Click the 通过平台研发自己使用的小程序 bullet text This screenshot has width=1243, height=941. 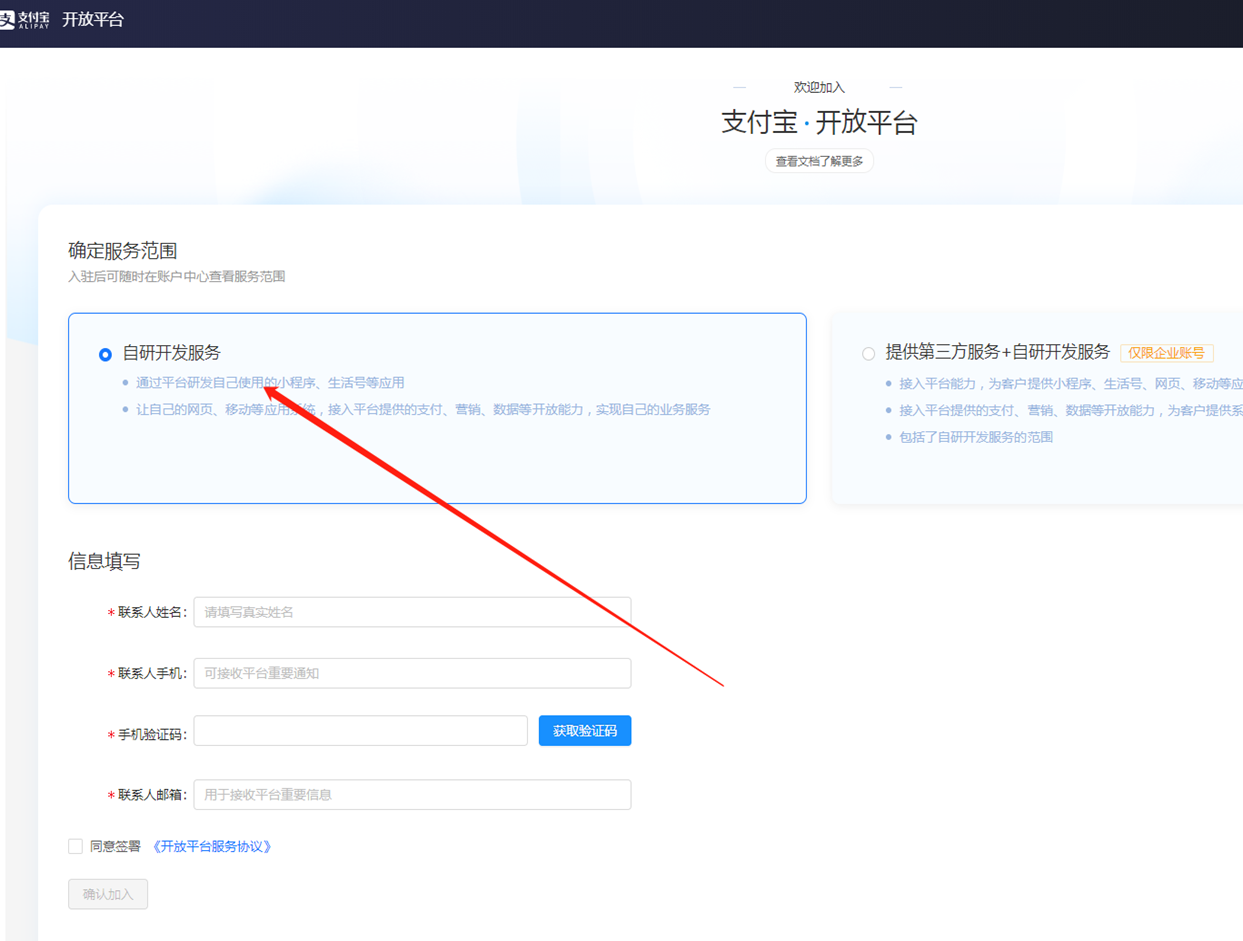point(270,382)
